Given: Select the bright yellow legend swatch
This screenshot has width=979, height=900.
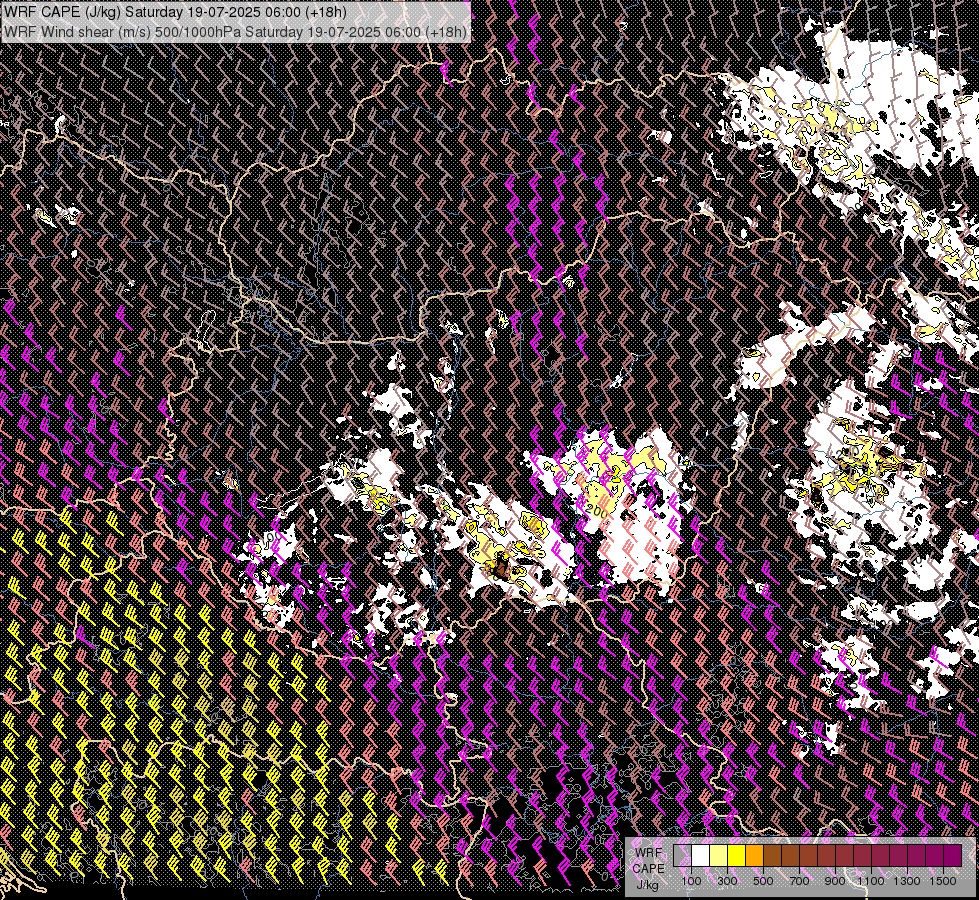Looking at the screenshot, I should [737, 856].
